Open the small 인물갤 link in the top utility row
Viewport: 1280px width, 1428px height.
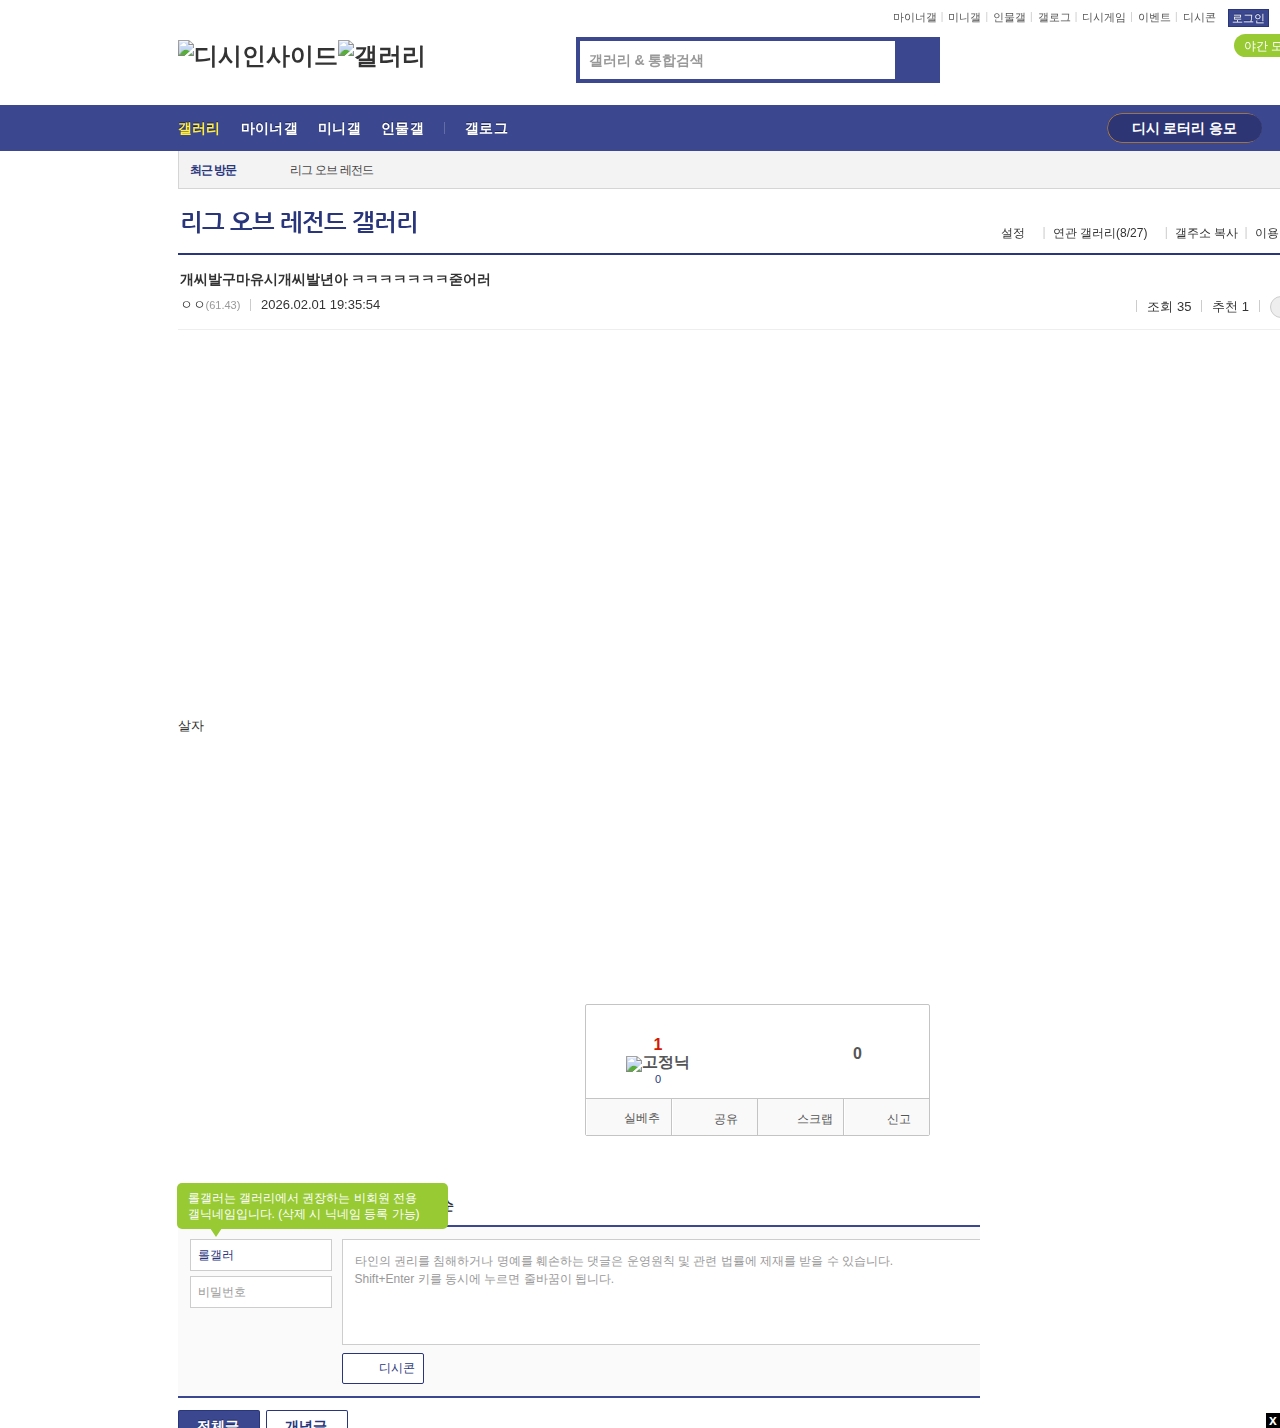(x=1009, y=18)
